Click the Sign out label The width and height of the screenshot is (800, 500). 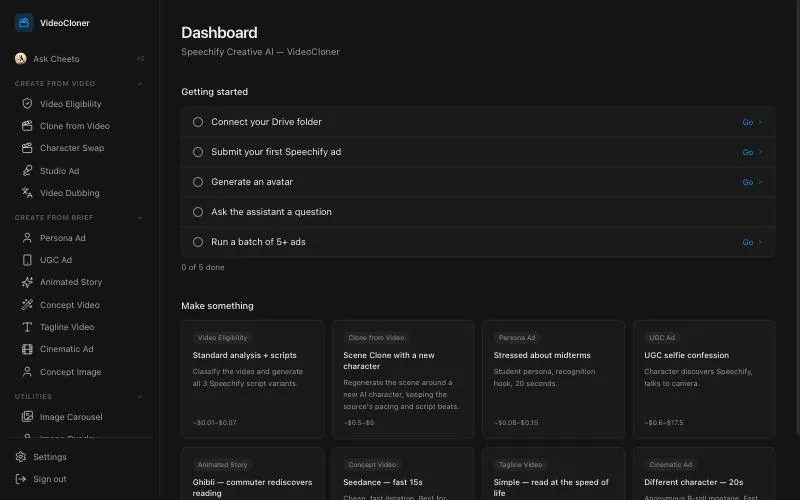[49, 479]
